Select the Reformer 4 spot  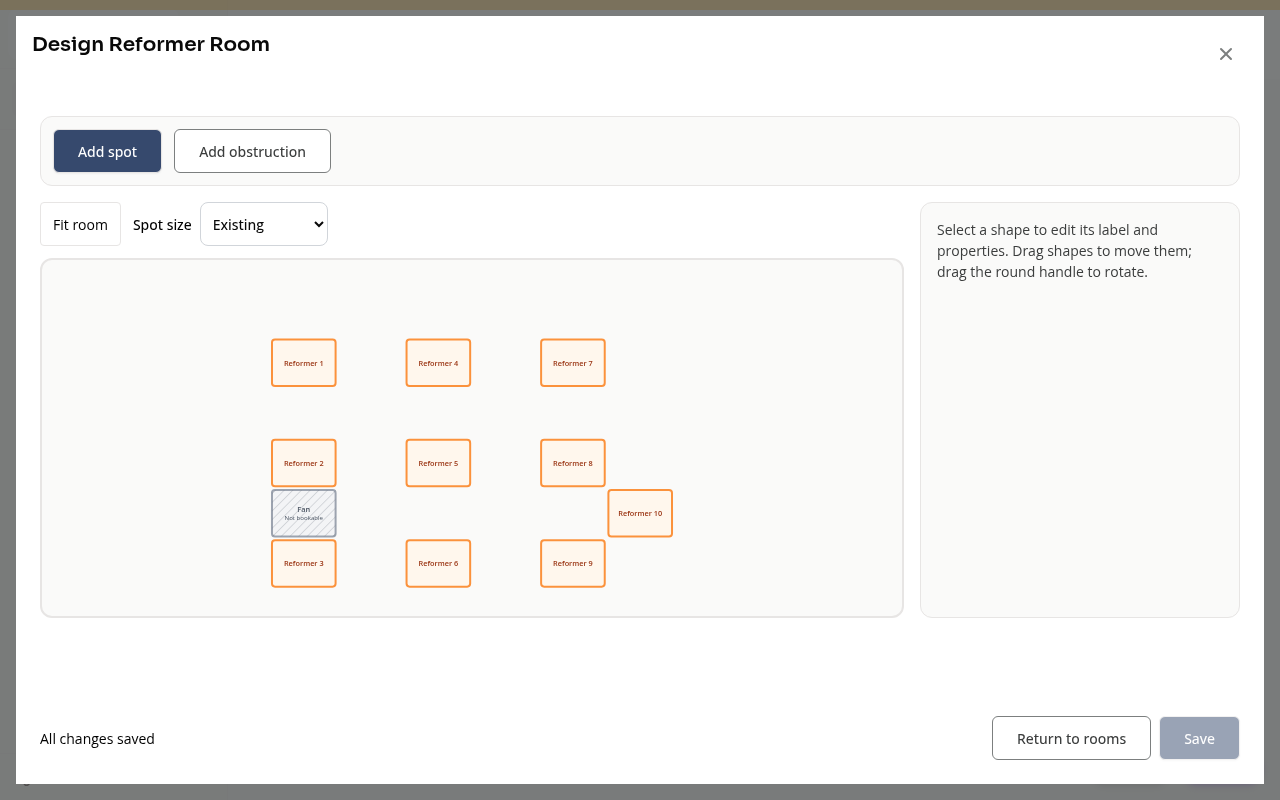pyautogui.click(x=438, y=363)
